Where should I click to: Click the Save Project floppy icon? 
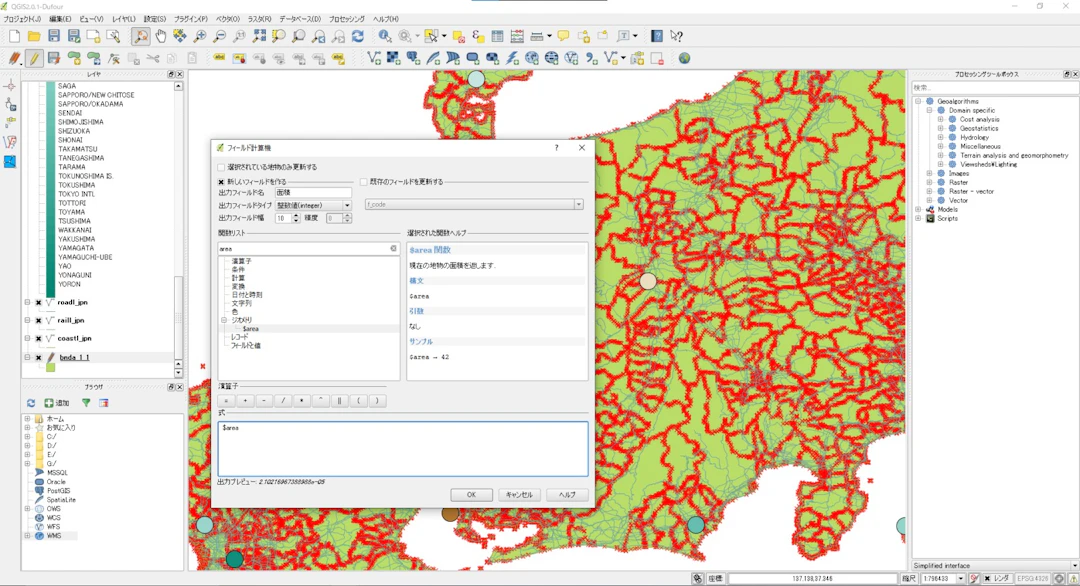pyautogui.click(x=54, y=36)
